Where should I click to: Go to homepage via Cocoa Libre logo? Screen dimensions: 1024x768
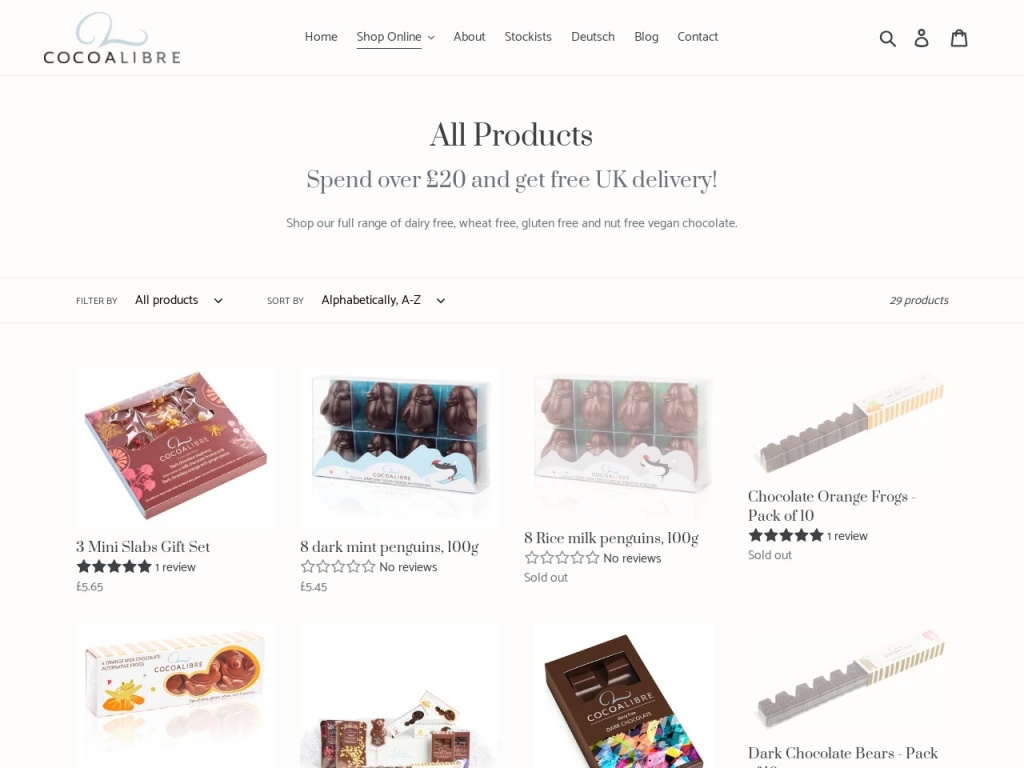[x=112, y=38]
